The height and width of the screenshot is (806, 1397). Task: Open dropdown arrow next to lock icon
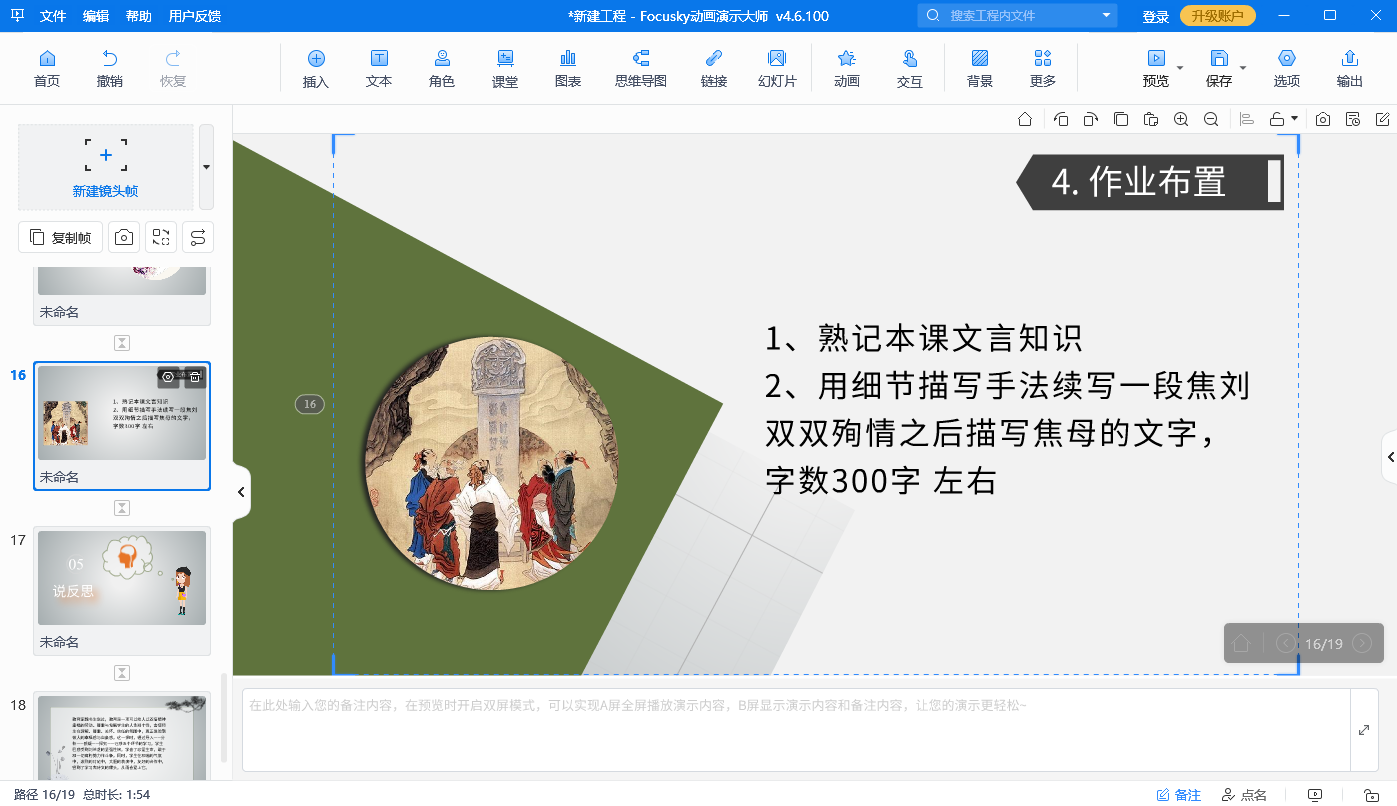click(x=1295, y=119)
